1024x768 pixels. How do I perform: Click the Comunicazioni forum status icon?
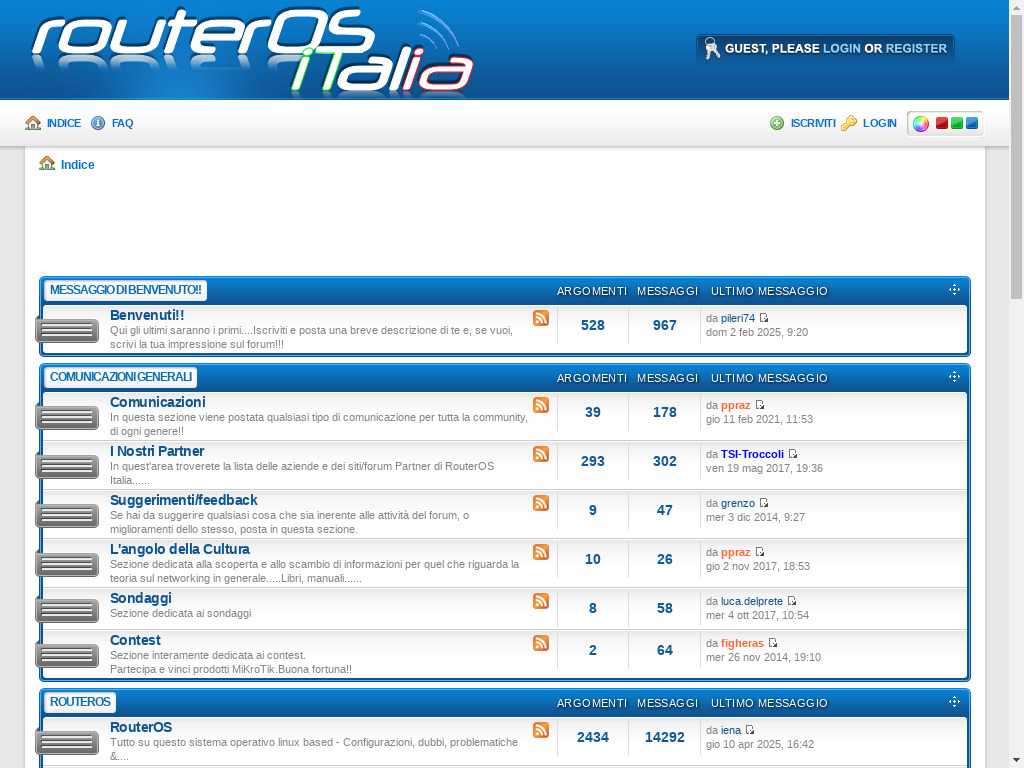tap(67, 417)
